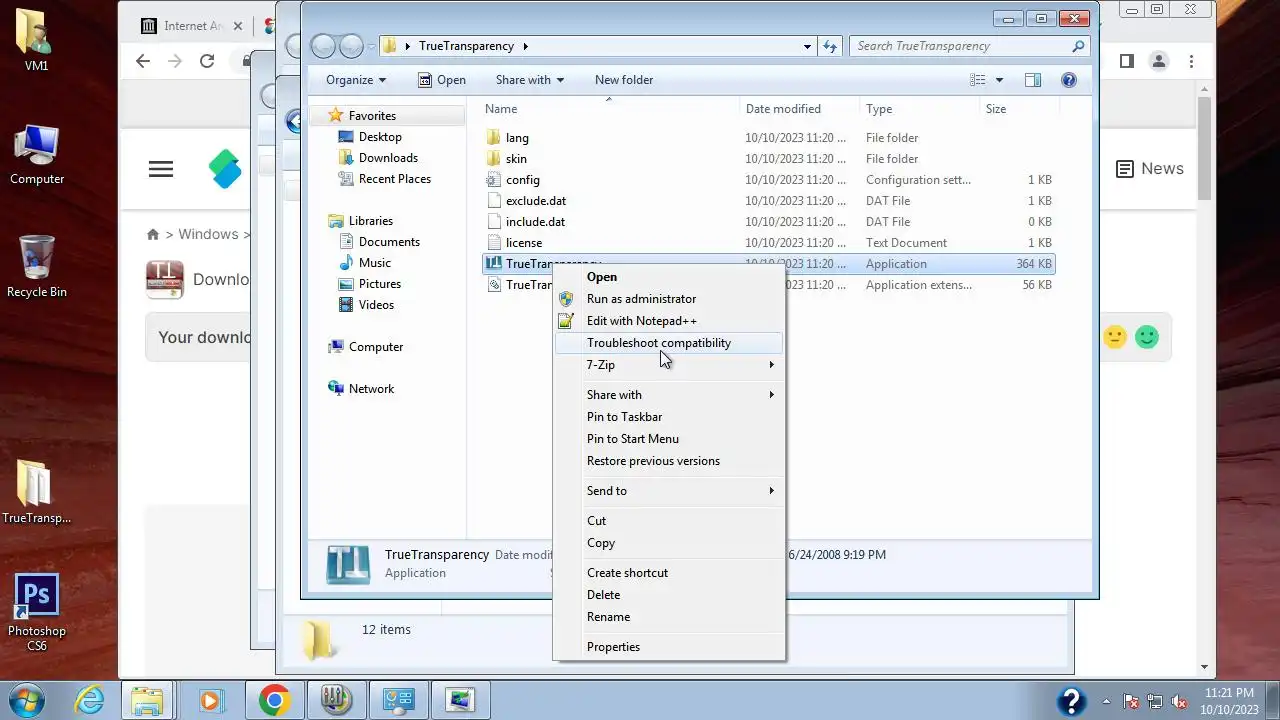Select Downloads in Favorites
The width and height of the screenshot is (1280, 720).
point(378,158)
